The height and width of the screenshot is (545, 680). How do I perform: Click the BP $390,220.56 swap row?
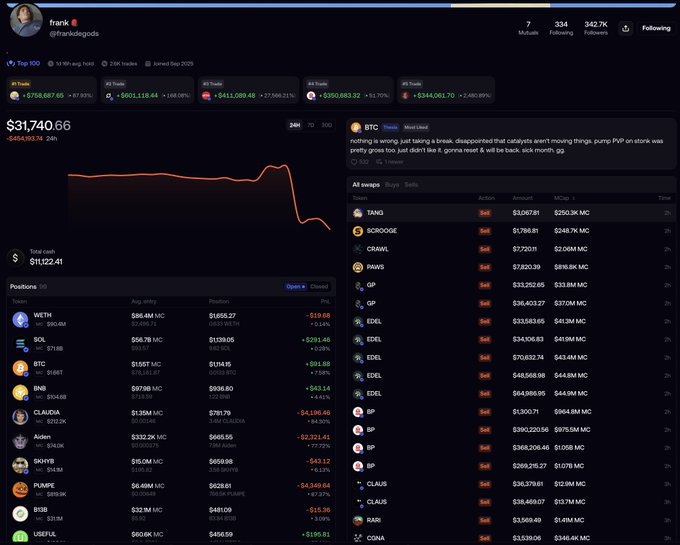click(511, 430)
